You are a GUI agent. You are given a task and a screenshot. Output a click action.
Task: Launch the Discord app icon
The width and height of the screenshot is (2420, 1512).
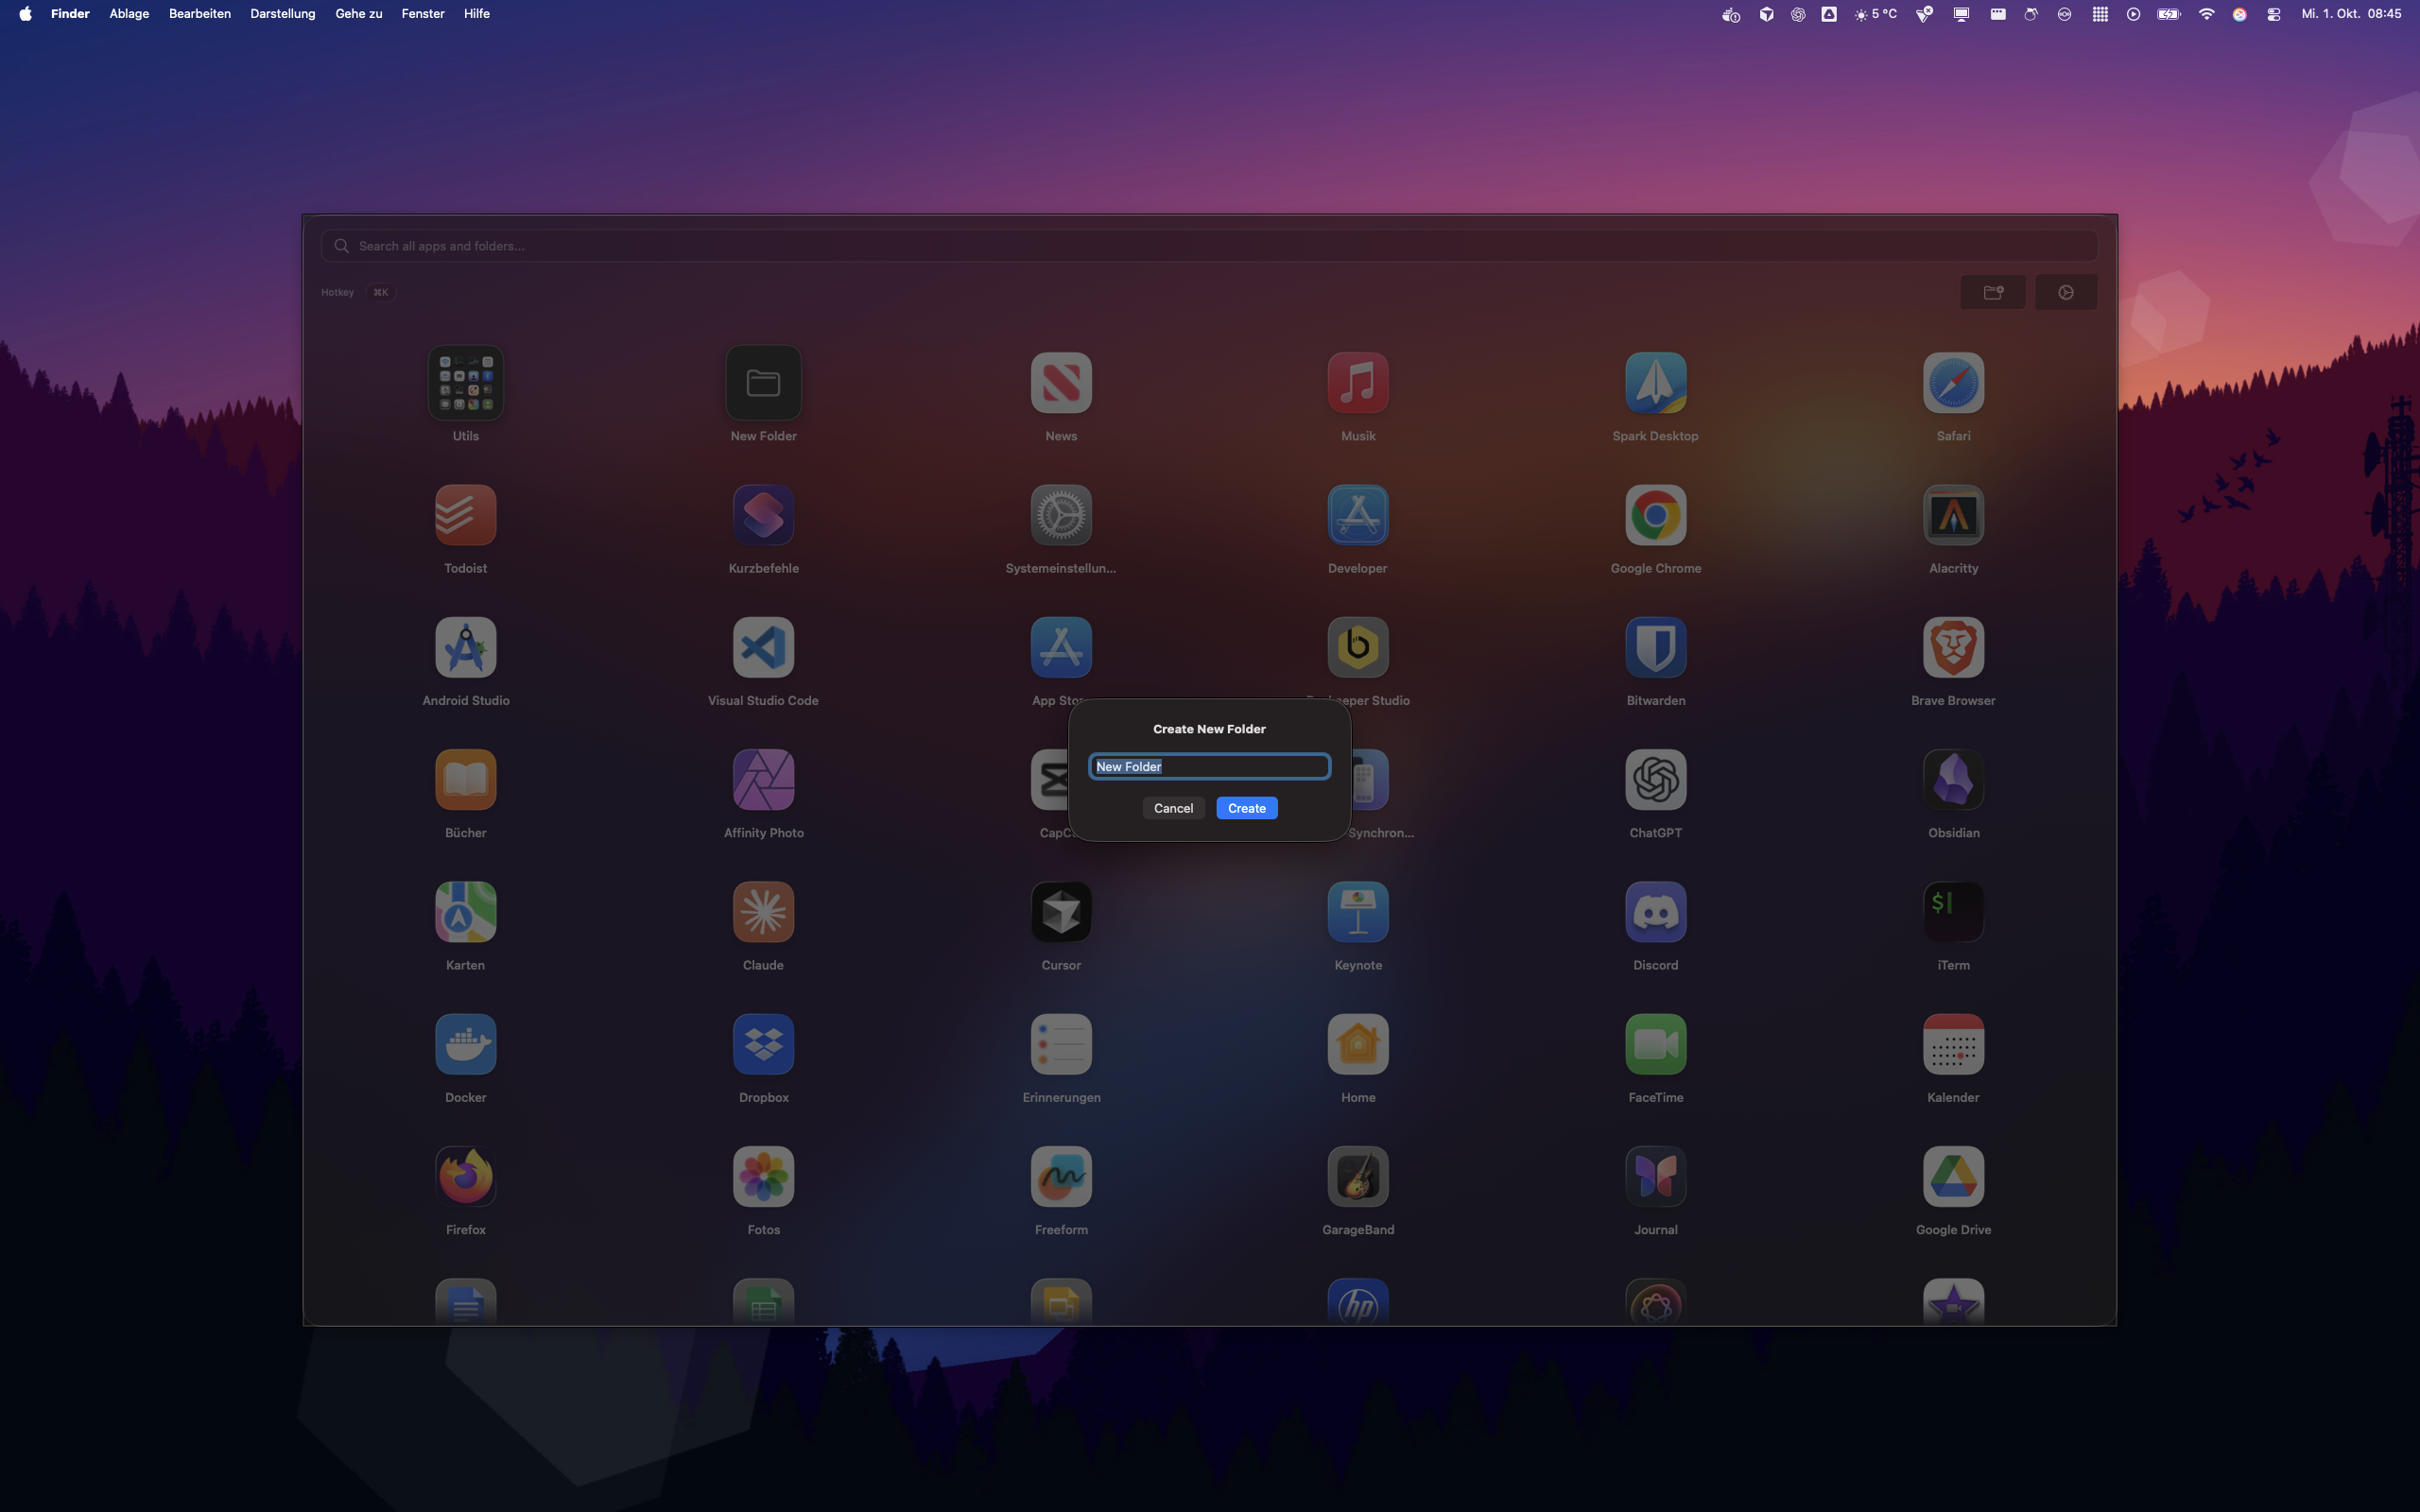(x=1655, y=912)
